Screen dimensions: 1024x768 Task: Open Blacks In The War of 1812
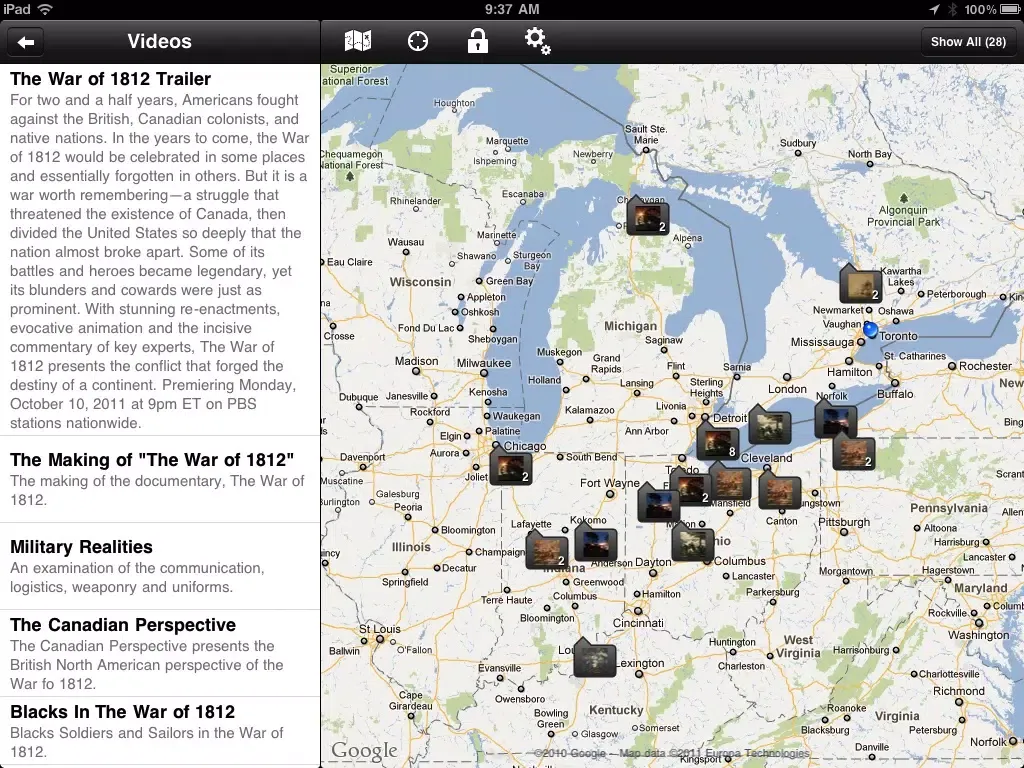[160, 731]
